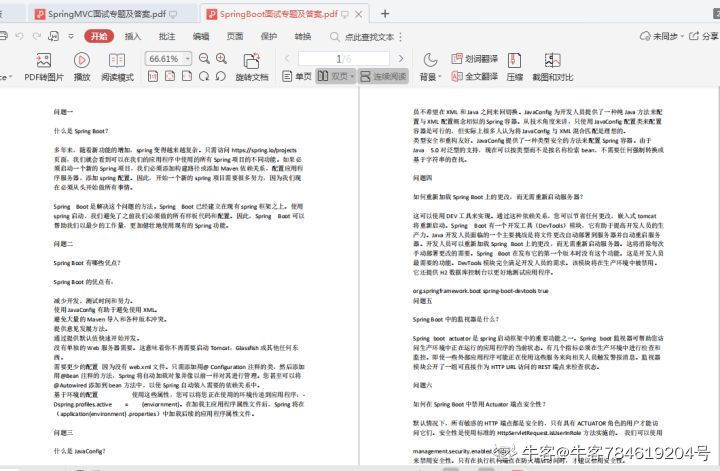720x471 pixels.
Task: Open the 编辑 ribbon tab
Action: (x=201, y=36)
